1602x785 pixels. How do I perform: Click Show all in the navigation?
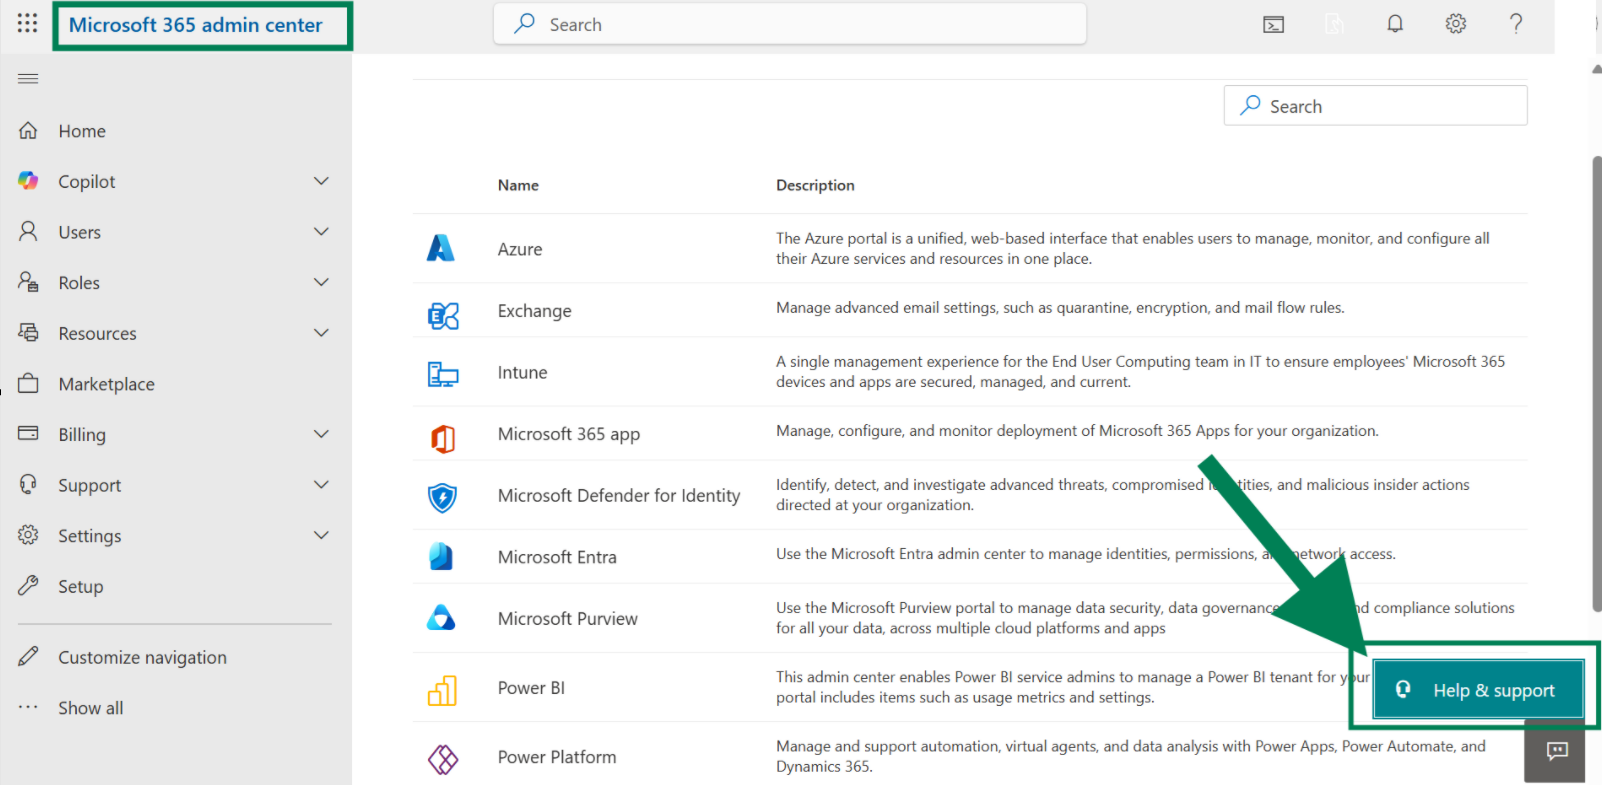[90, 708]
